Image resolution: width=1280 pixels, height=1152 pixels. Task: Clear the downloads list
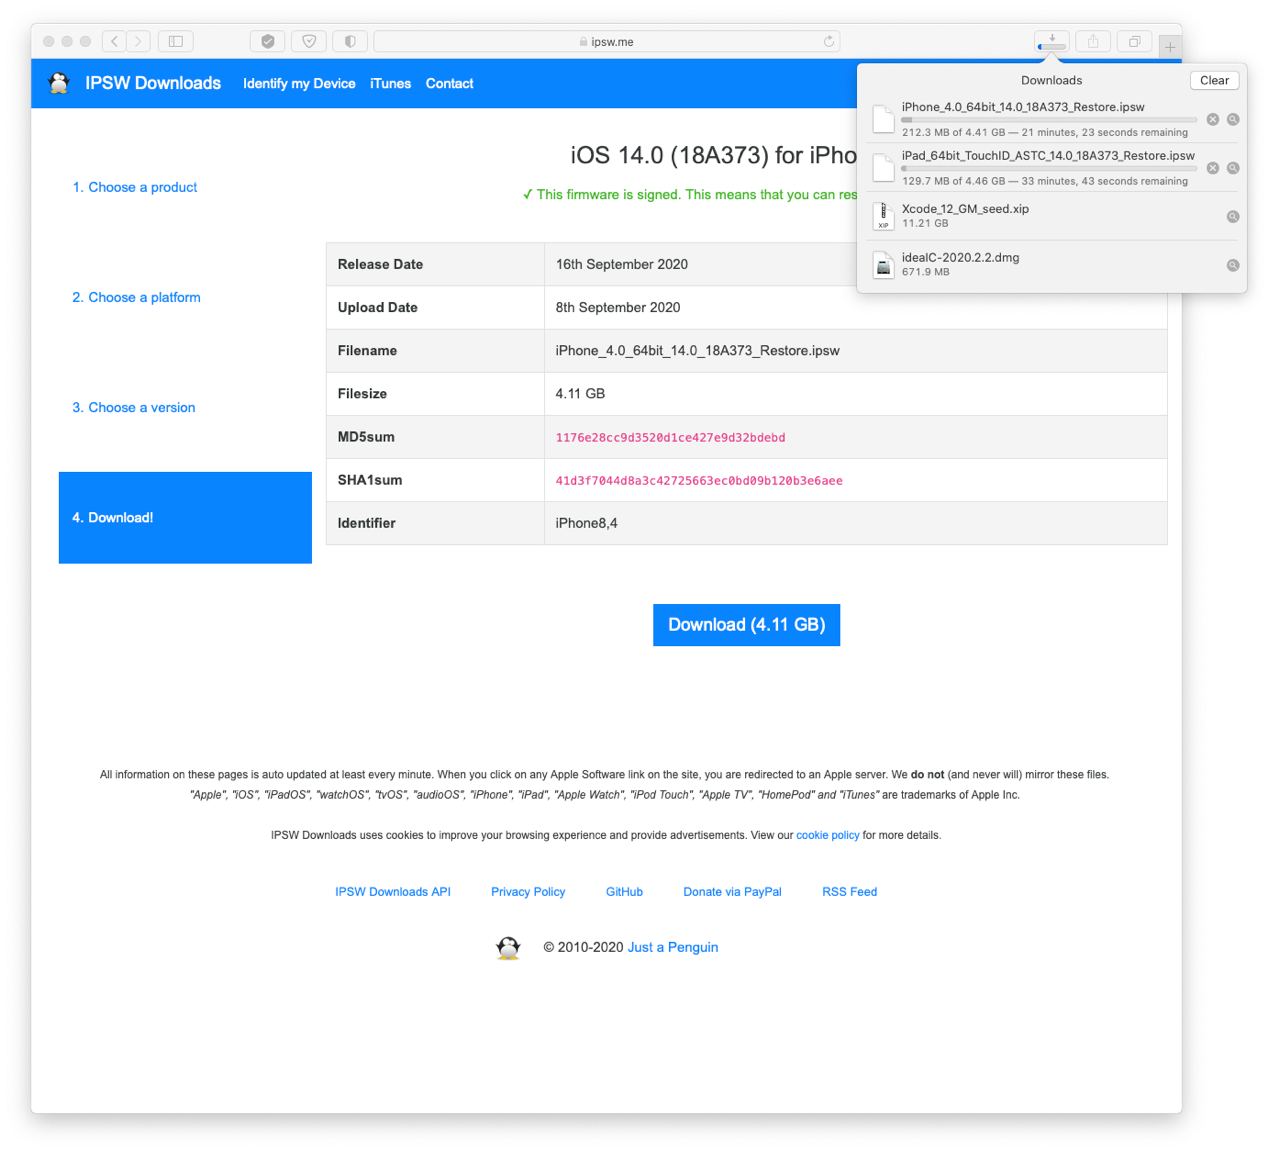(1214, 80)
